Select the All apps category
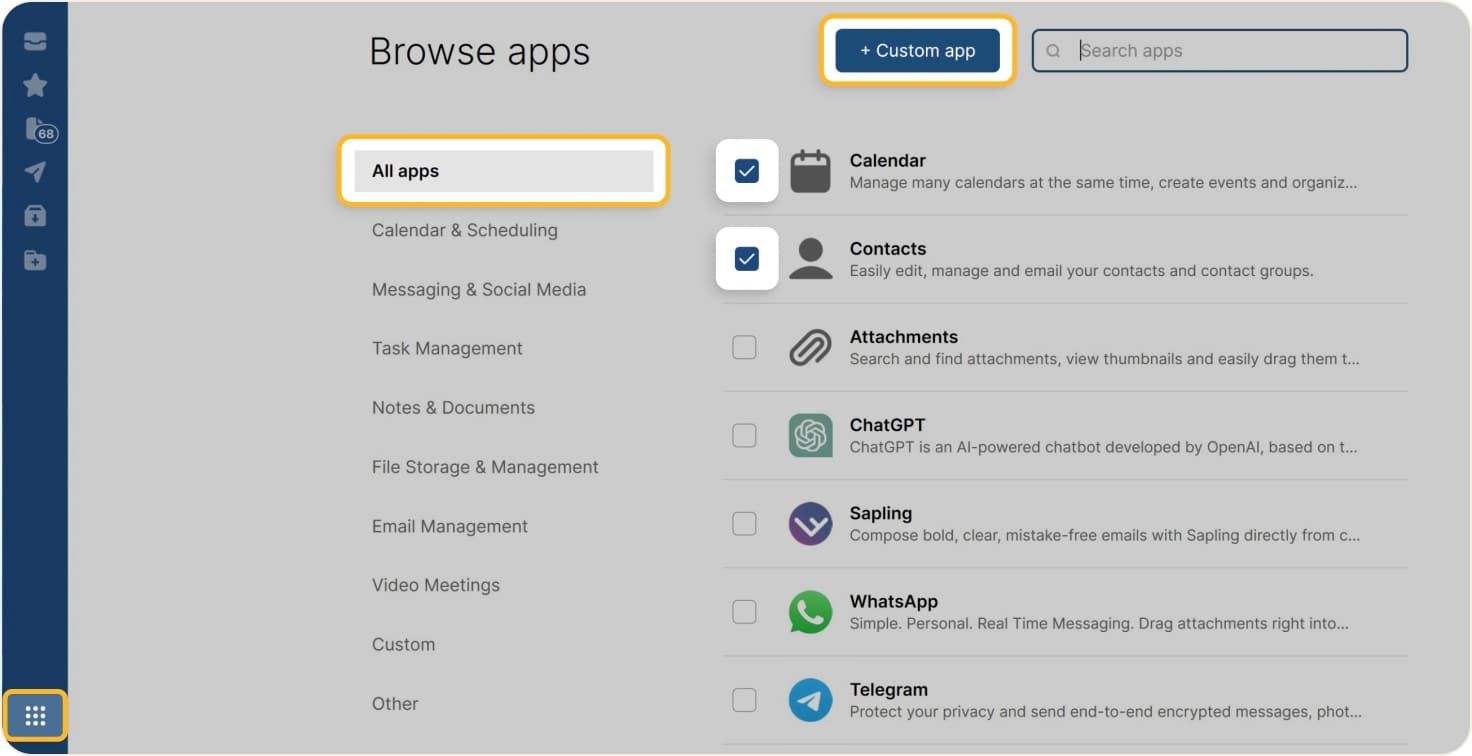Image resolution: width=1472 pixels, height=756 pixels. 504,171
